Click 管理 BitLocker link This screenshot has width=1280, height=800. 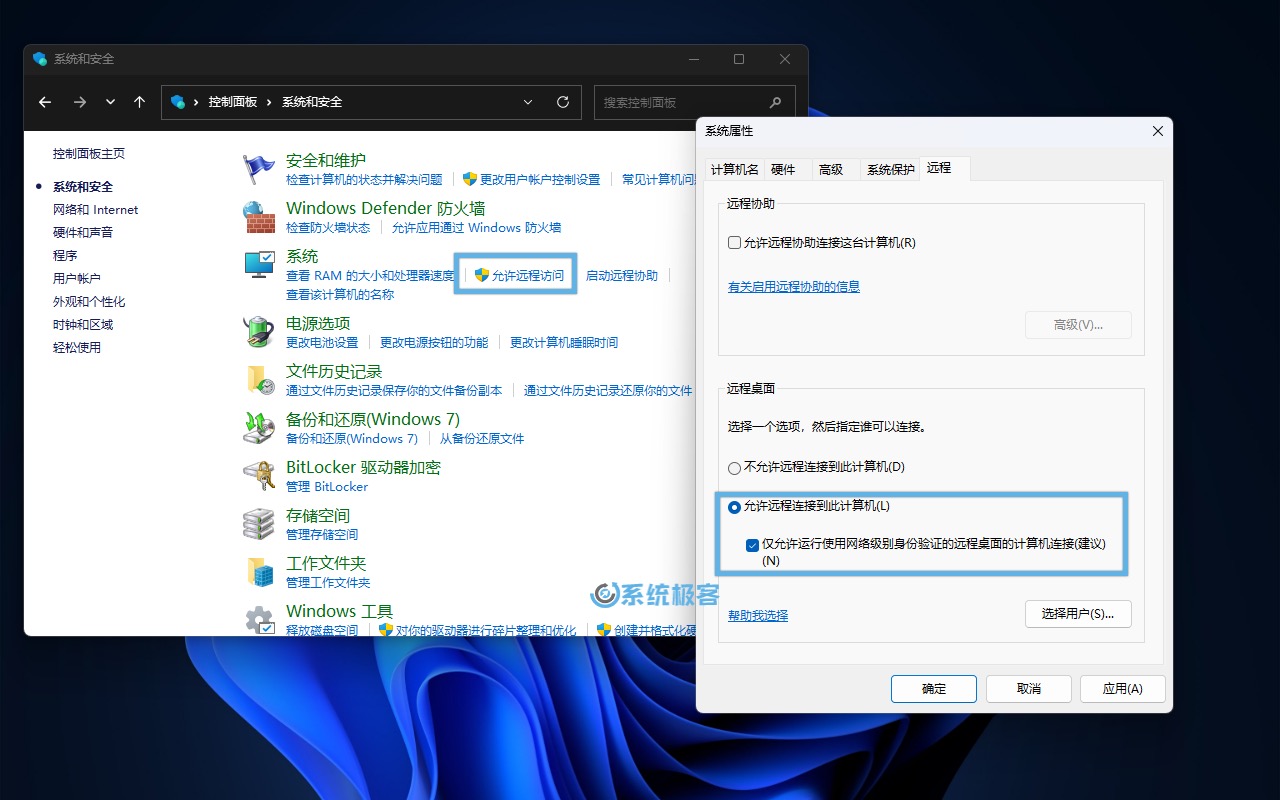327,486
